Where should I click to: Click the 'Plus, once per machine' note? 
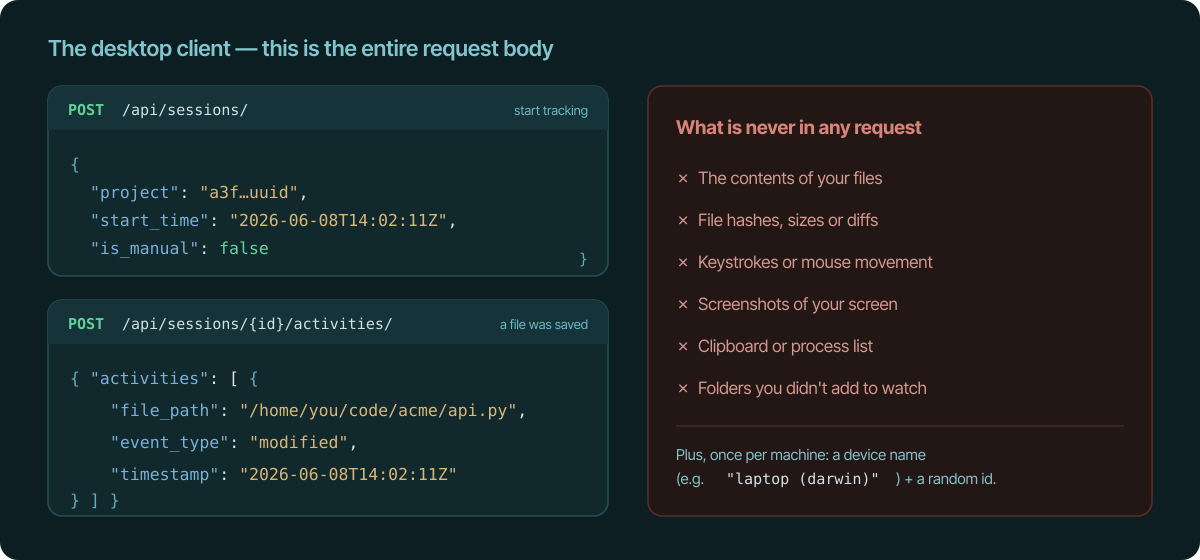tap(801, 455)
